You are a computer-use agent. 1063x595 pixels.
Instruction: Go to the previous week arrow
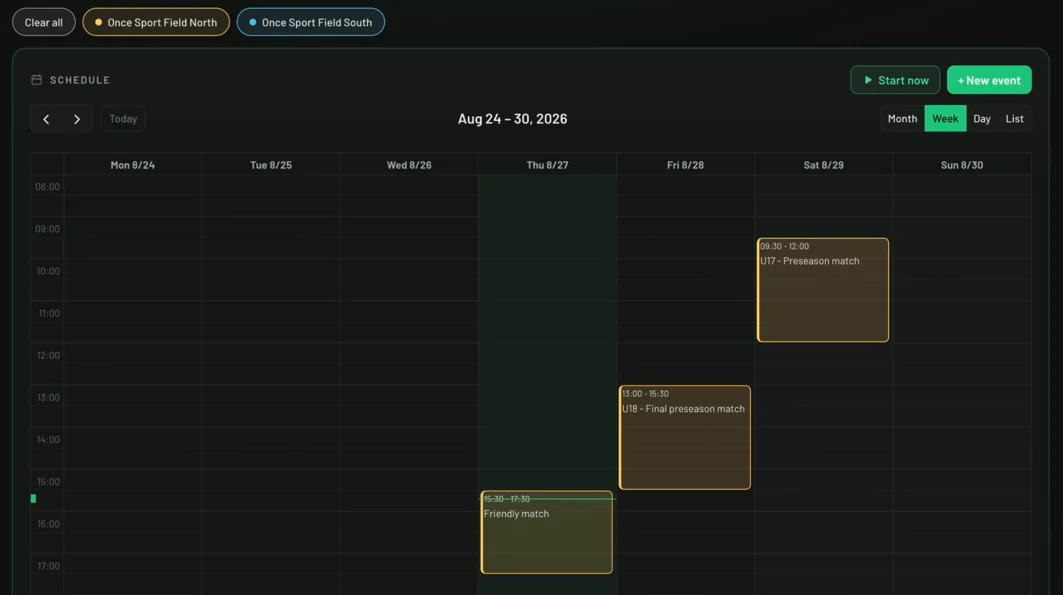(x=46, y=119)
